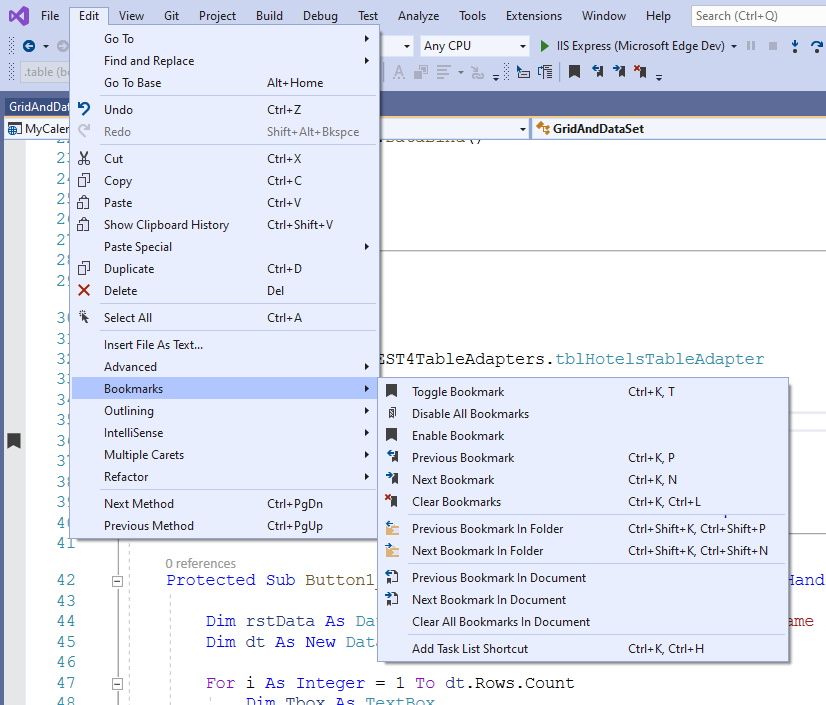This screenshot has height=705, width=826.
Task: Open the File menu
Action: tap(50, 16)
